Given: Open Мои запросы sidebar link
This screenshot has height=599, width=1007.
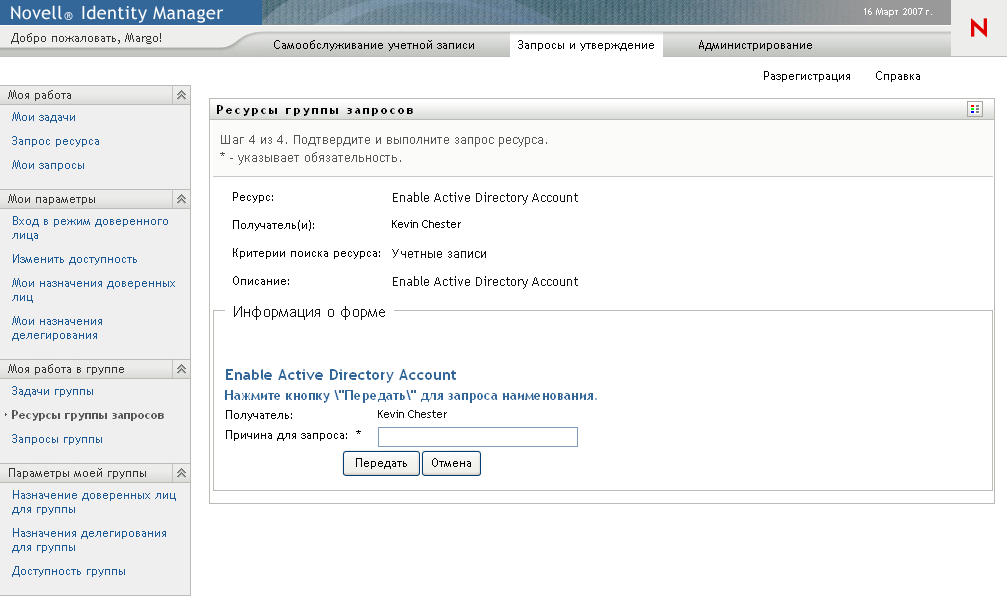Looking at the screenshot, I should click(x=48, y=165).
